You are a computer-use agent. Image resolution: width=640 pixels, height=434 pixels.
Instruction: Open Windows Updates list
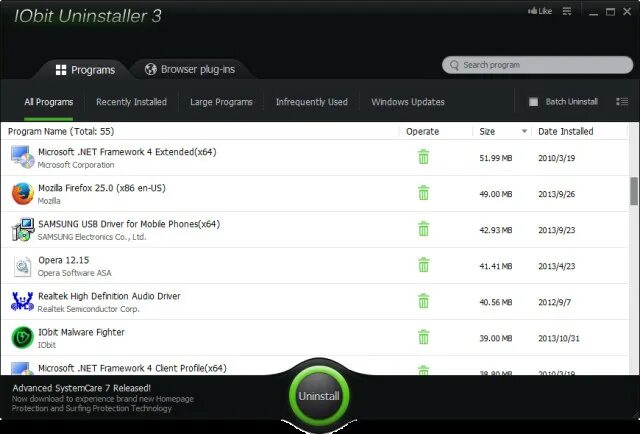coord(408,102)
